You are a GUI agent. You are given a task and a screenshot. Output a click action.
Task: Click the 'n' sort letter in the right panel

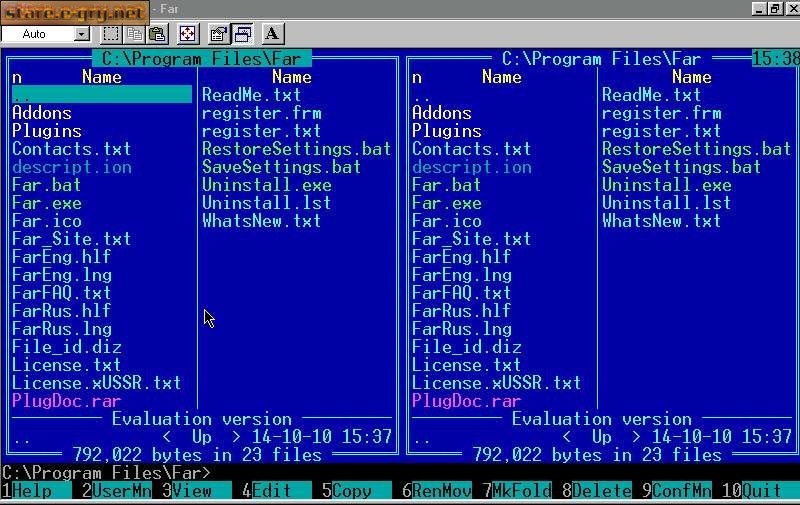coord(417,77)
